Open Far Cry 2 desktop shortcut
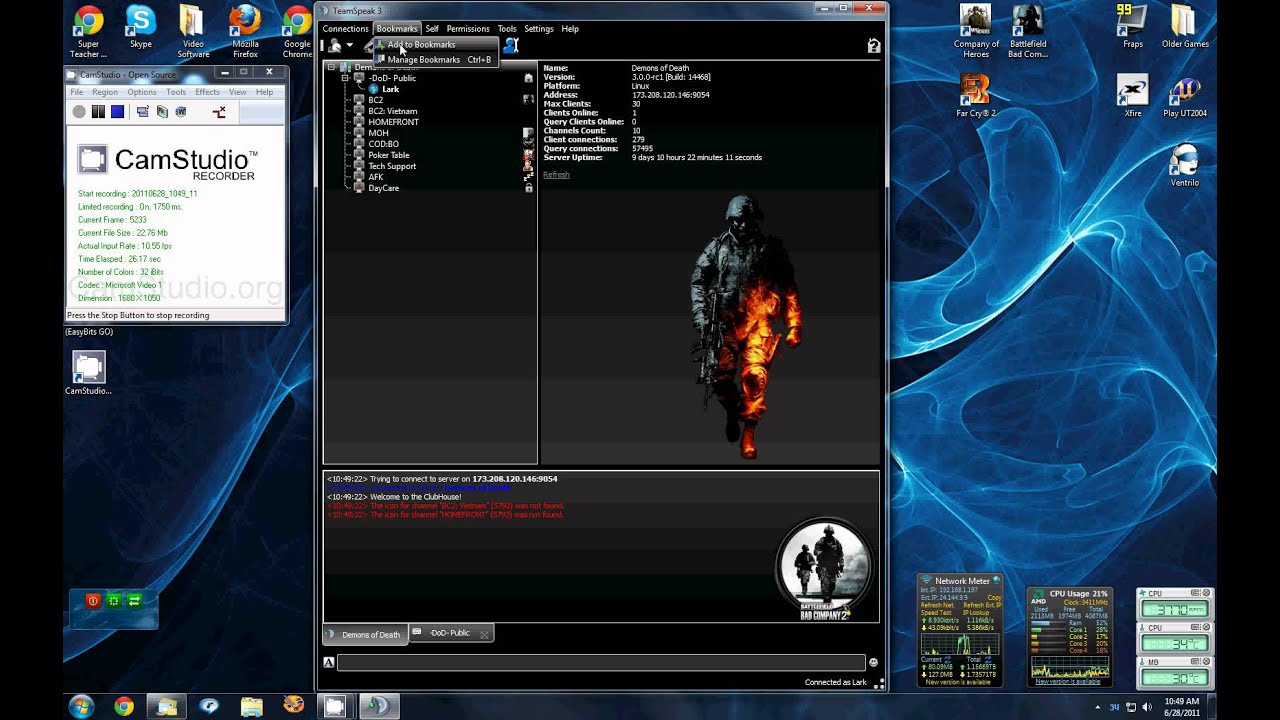 coord(976,96)
